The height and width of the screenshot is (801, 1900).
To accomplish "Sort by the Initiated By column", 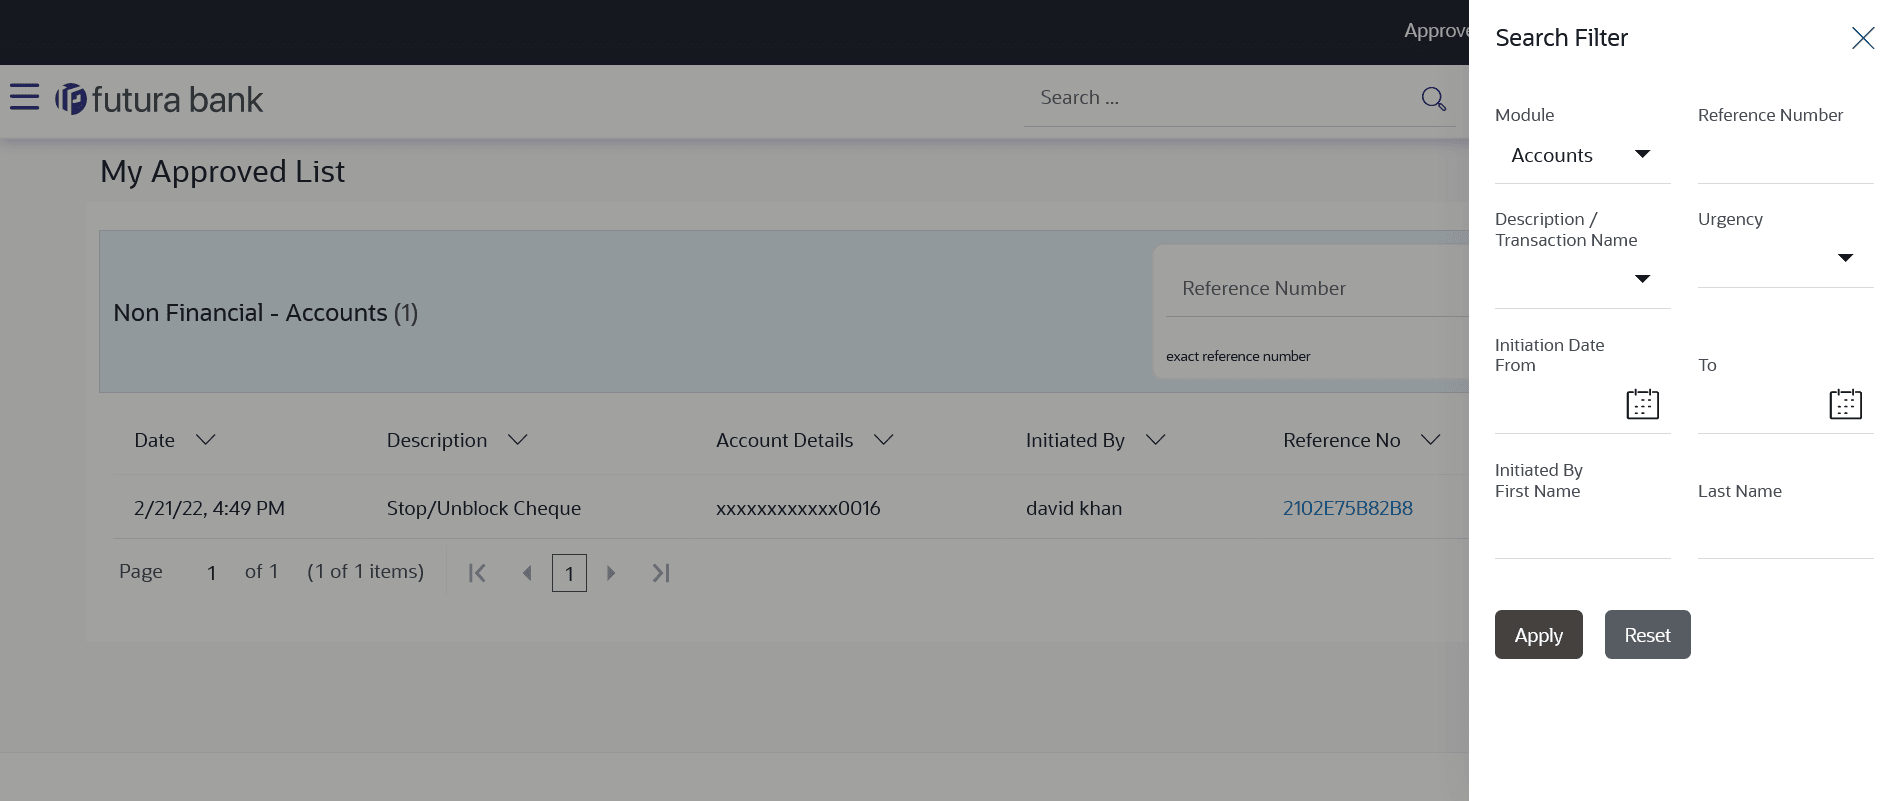I will point(1155,440).
